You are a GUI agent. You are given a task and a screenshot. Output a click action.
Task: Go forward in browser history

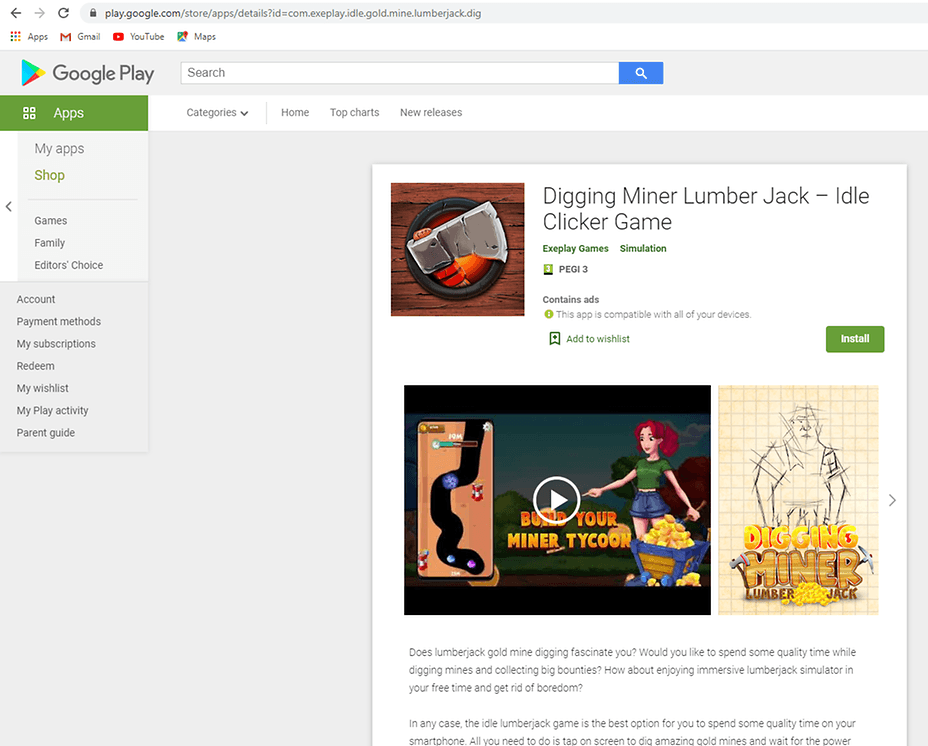click(40, 13)
